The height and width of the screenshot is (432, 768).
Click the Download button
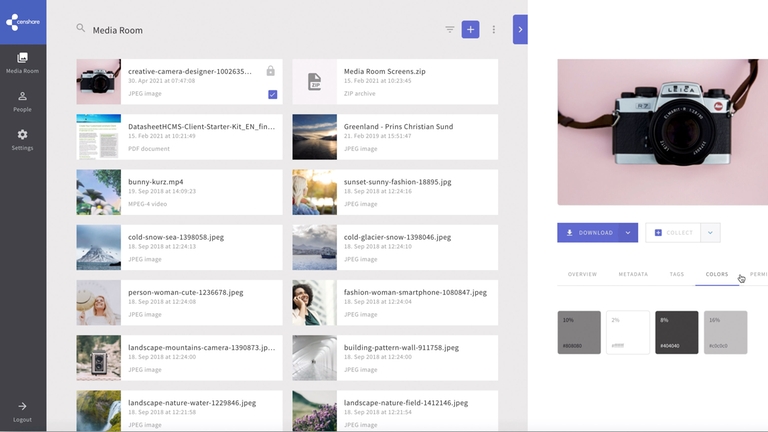pos(588,233)
